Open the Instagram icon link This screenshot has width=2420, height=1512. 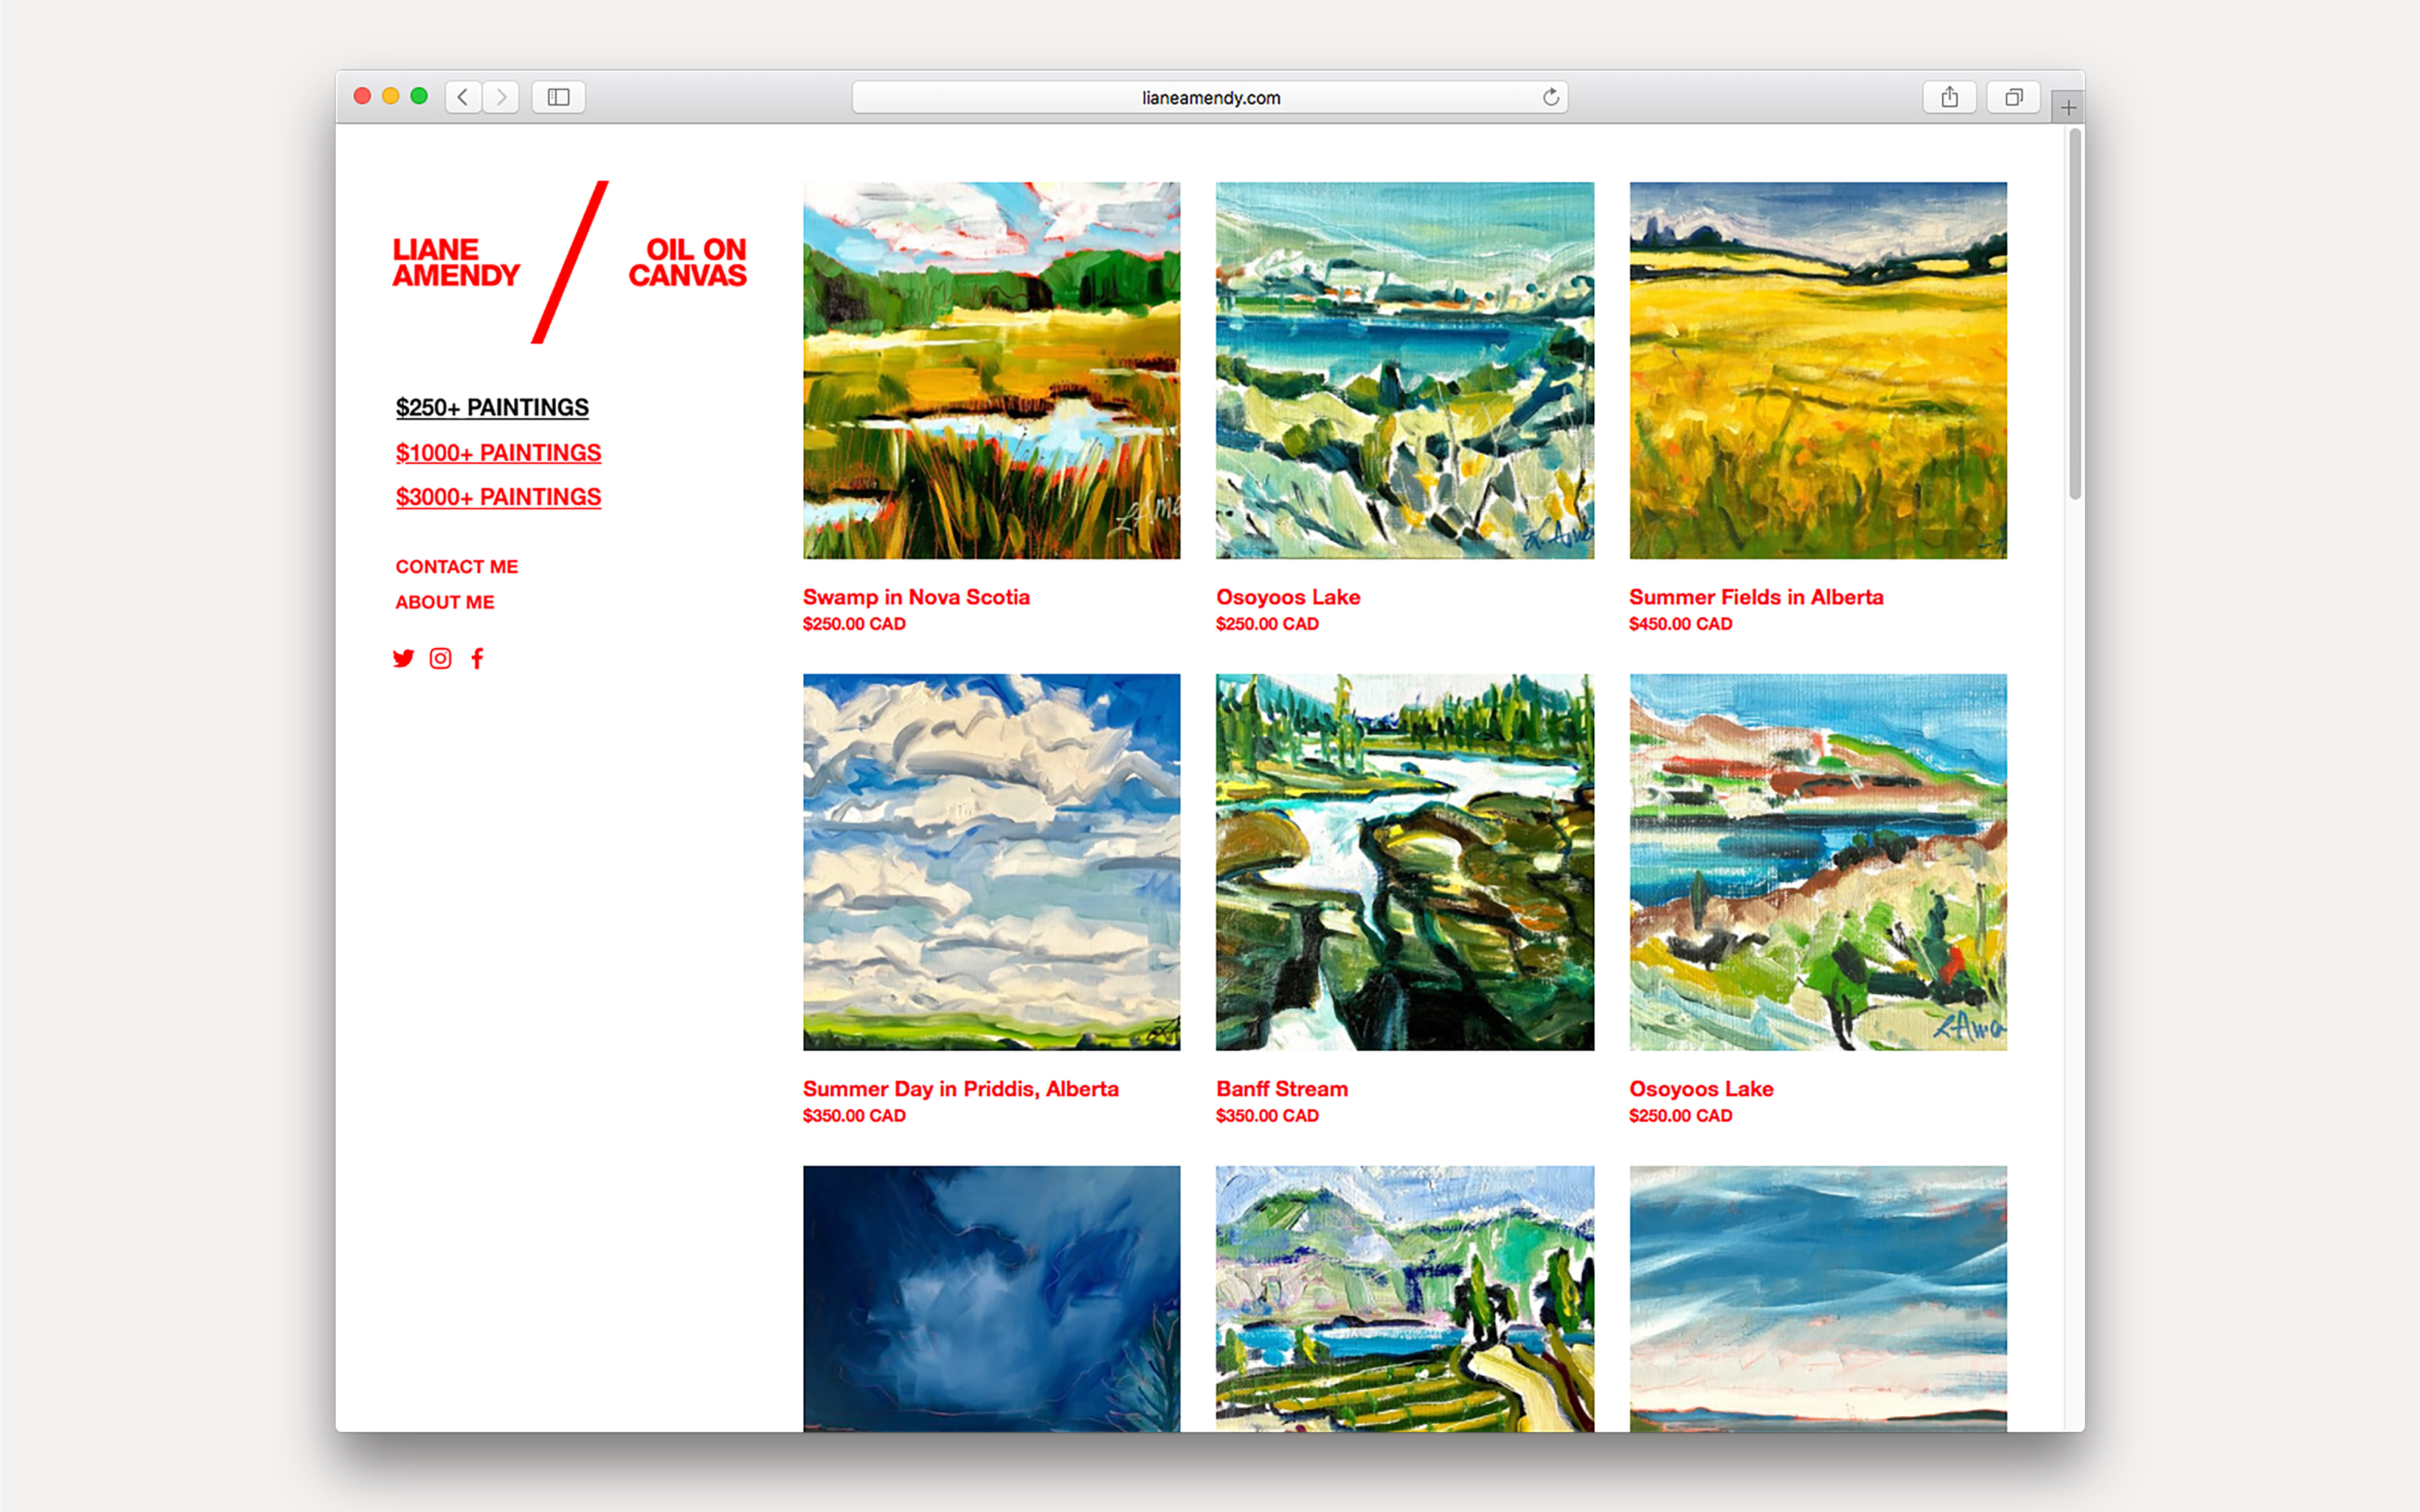point(440,658)
